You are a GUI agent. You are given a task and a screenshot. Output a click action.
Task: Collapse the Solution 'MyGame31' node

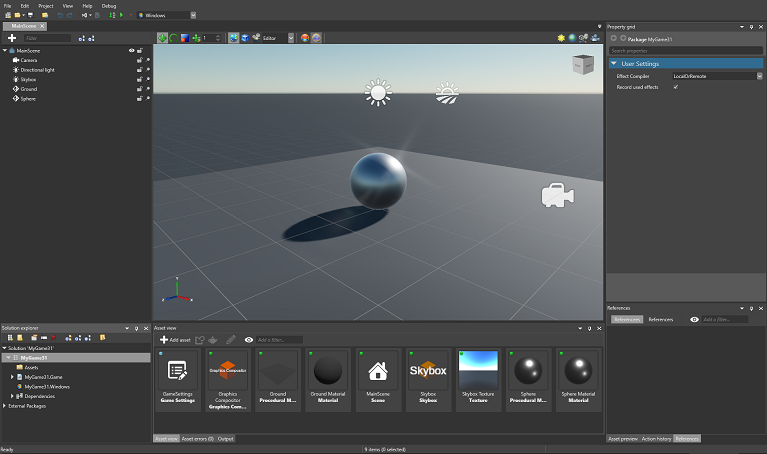coord(4,348)
